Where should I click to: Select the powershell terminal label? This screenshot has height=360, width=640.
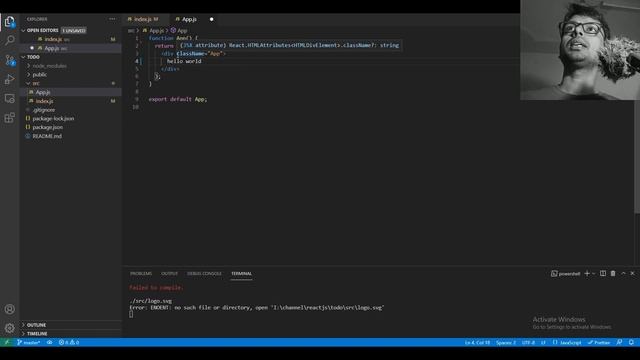coord(565,273)
